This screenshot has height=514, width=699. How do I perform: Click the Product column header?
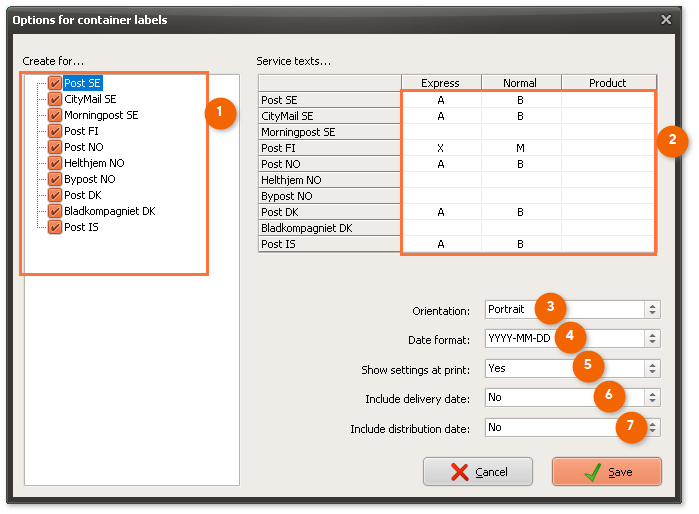[609, 83]
